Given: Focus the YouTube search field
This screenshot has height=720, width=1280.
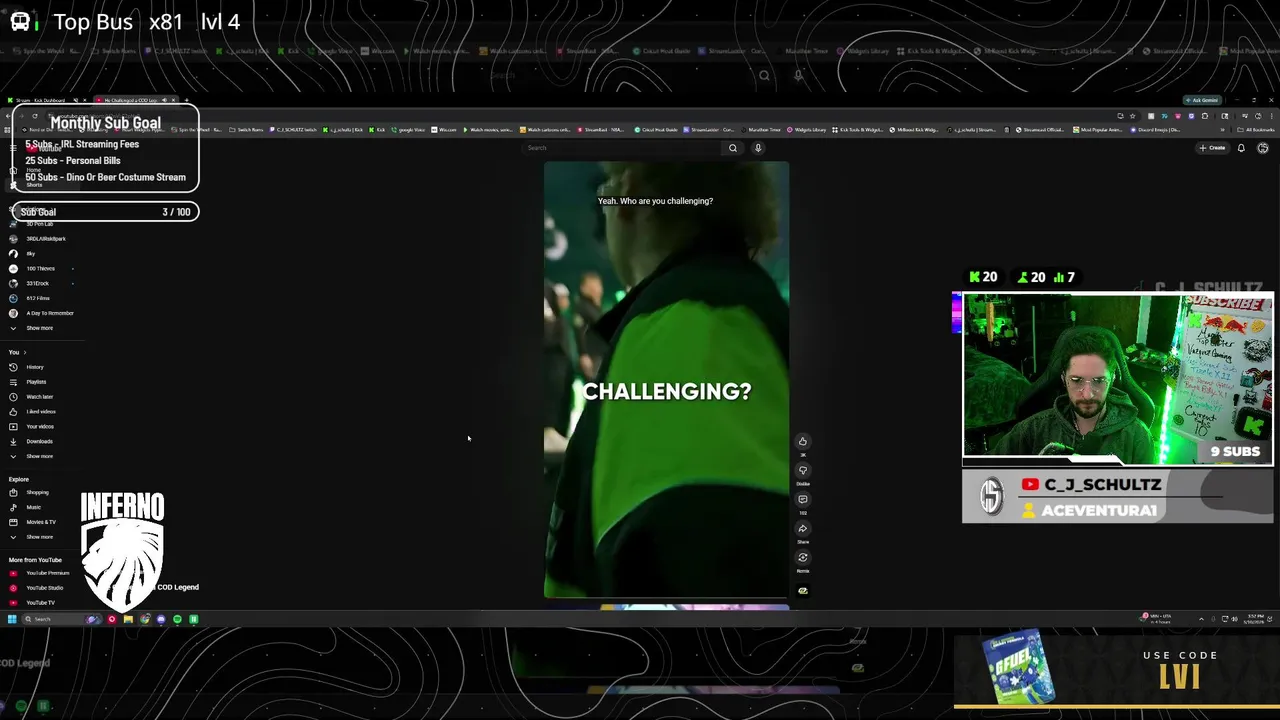Looking at the screenshot, I should coord(623,148).
